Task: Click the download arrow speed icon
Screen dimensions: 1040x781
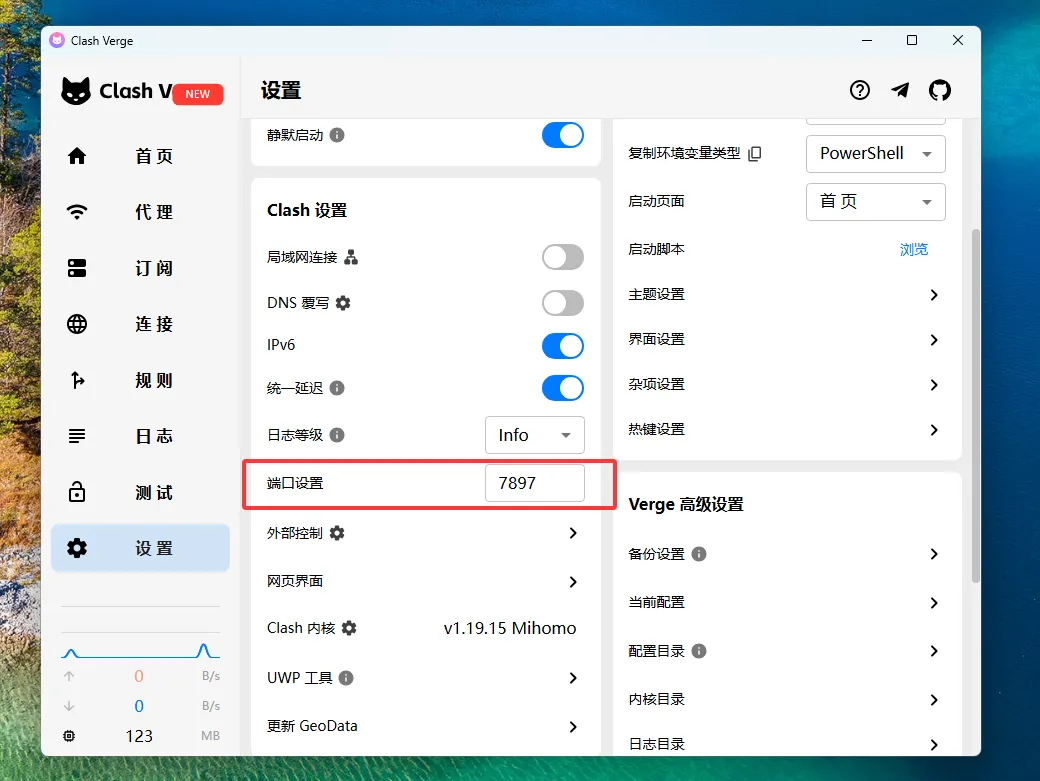Action: (69, 706)
